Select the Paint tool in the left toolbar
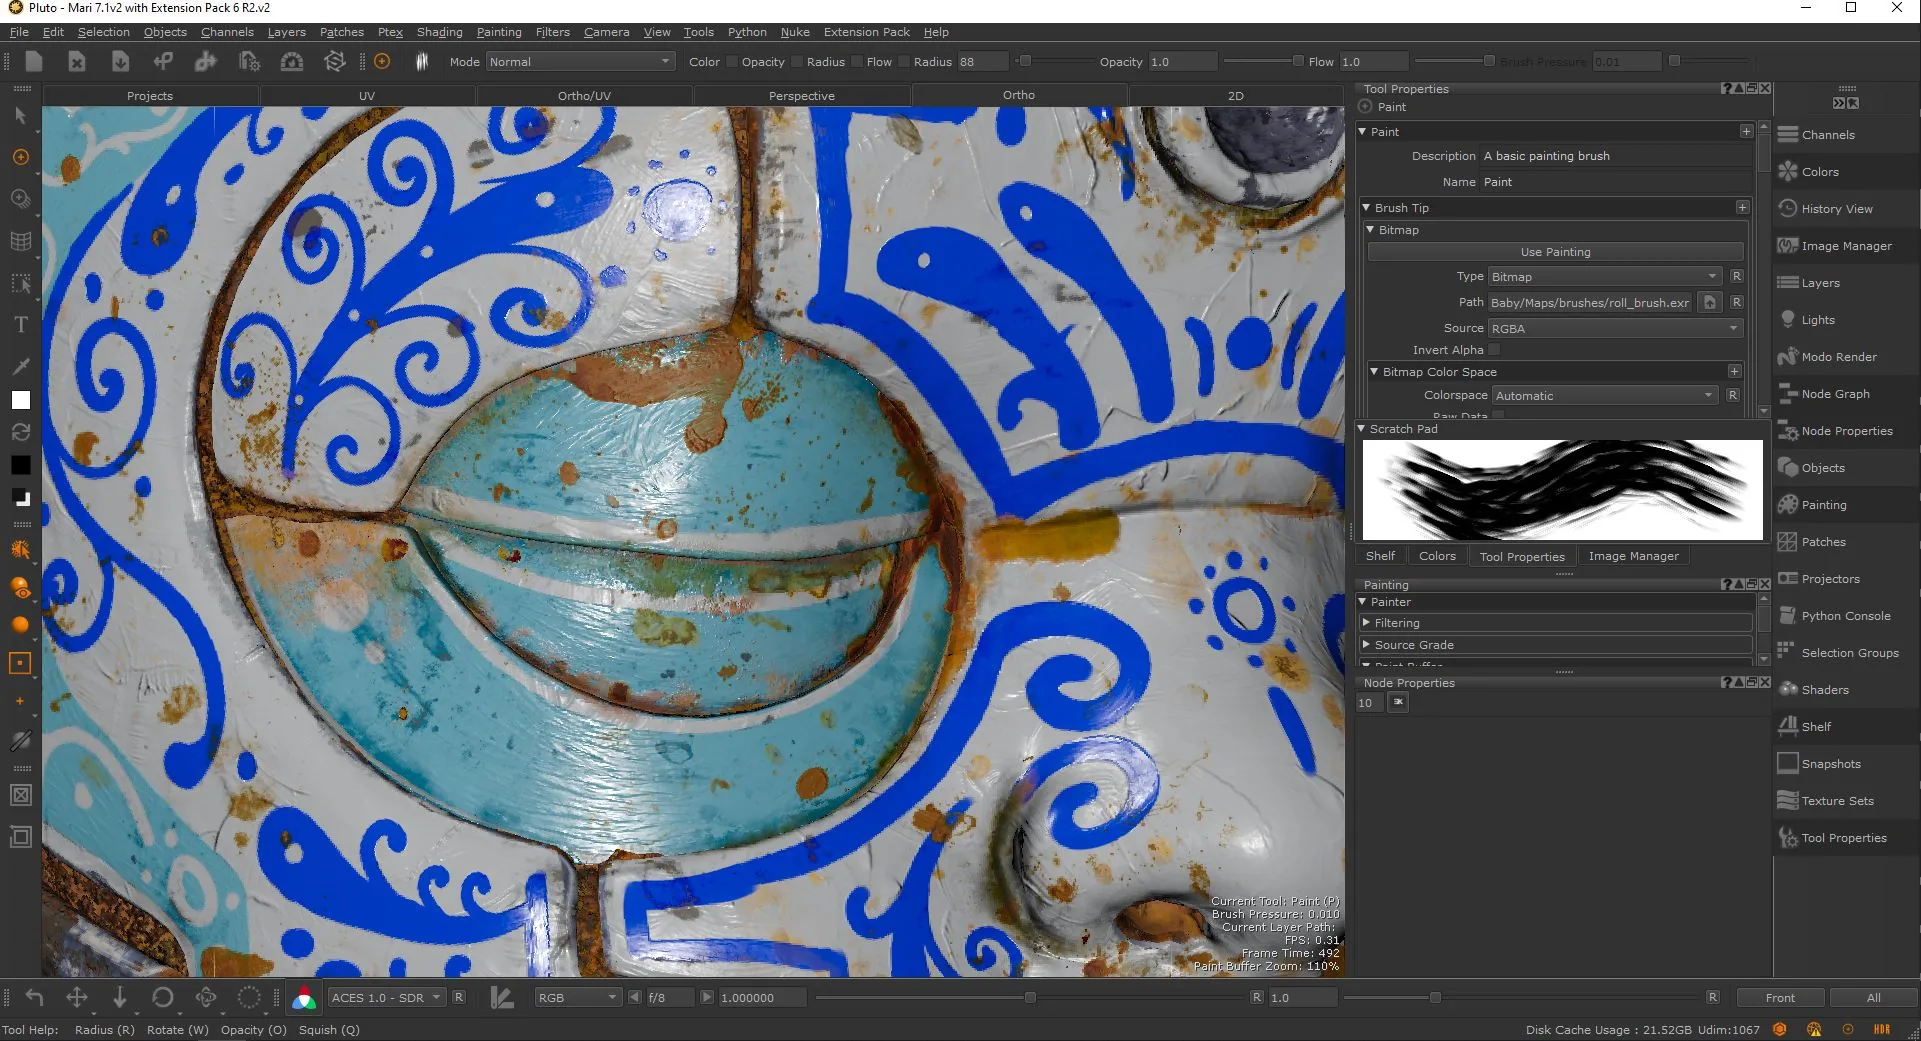This screenshot has height=1041, width=1921. 20,158
